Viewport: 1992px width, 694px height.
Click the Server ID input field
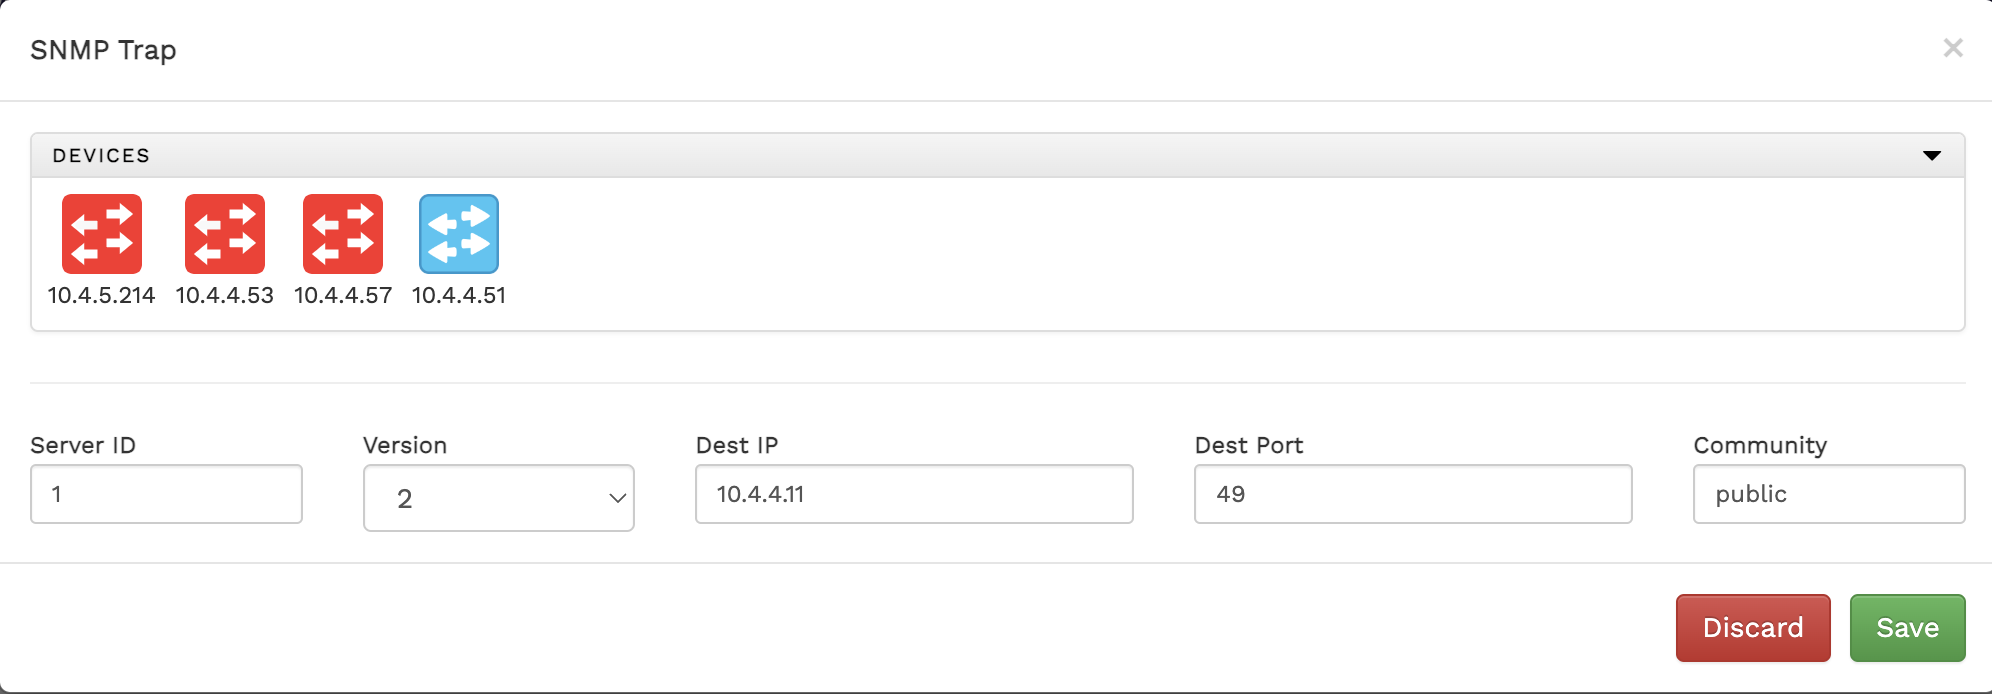[x=166, y=494]
